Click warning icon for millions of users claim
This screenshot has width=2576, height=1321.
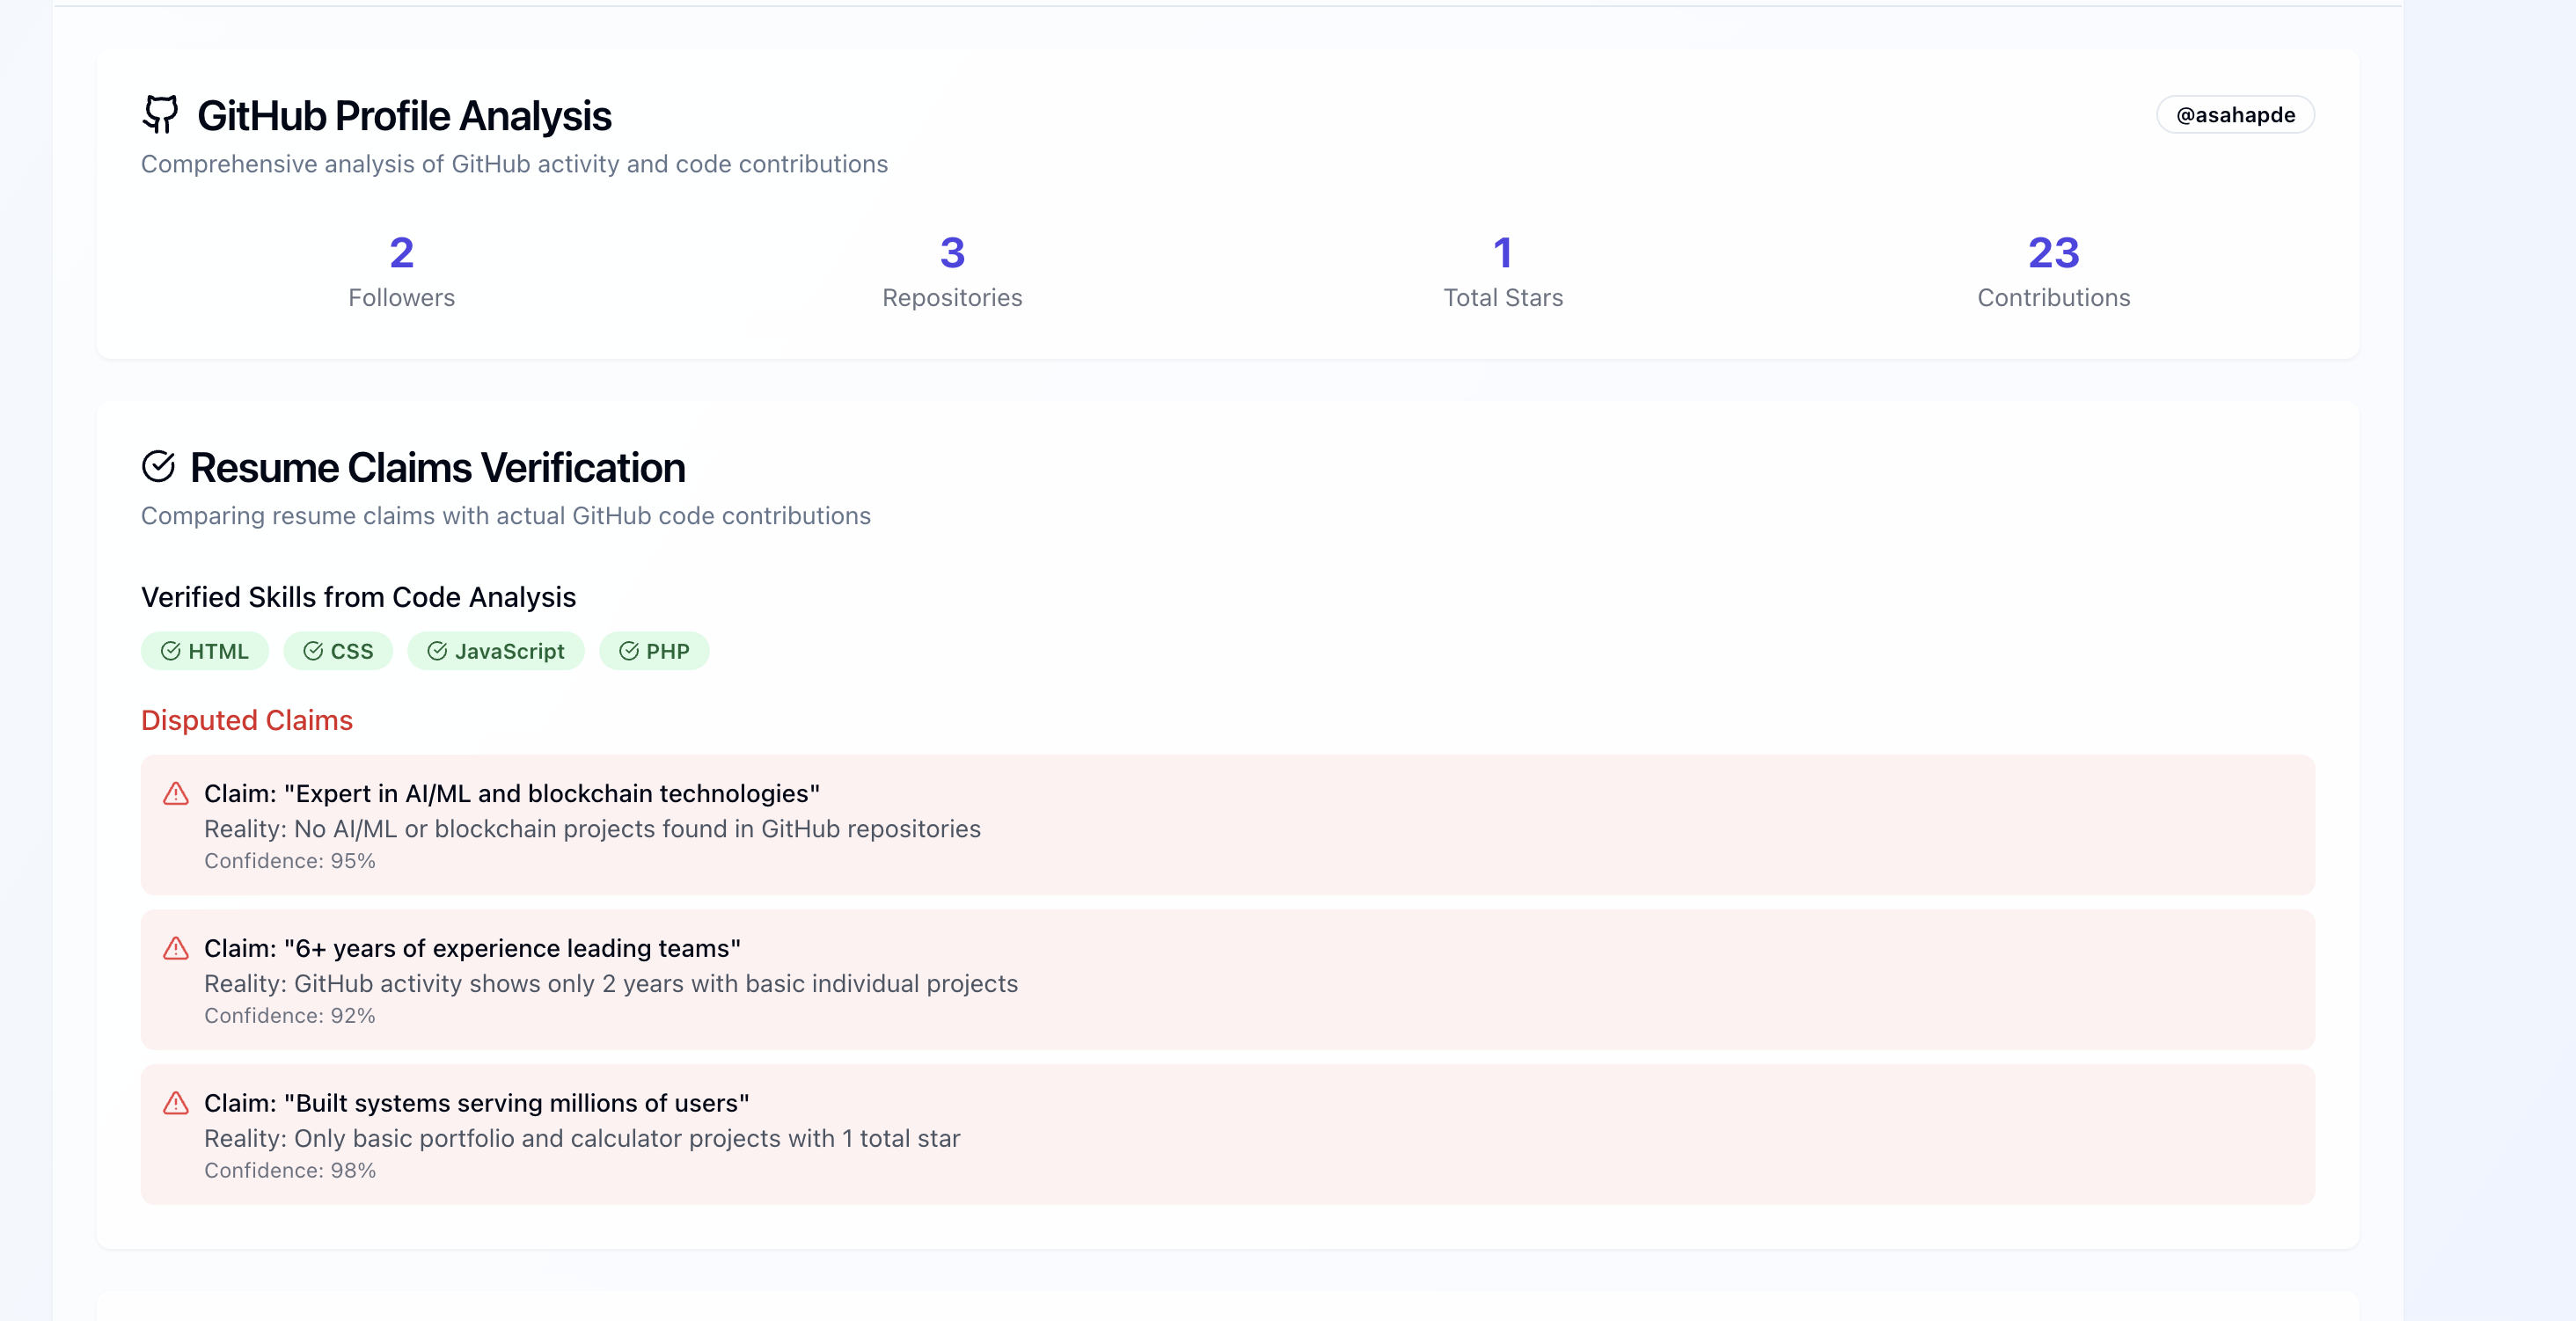click(176, 1103)
